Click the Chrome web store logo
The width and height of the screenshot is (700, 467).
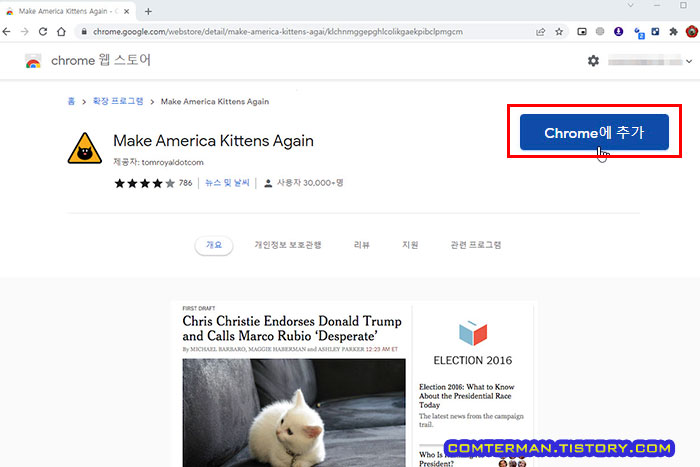[33, 61]
